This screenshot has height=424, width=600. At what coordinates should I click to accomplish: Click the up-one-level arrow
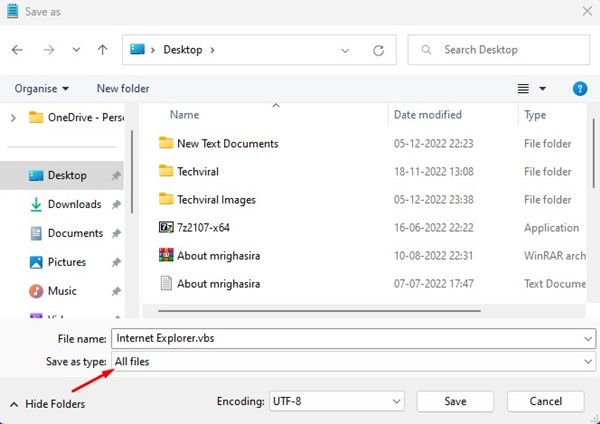[x=103, y=49]
